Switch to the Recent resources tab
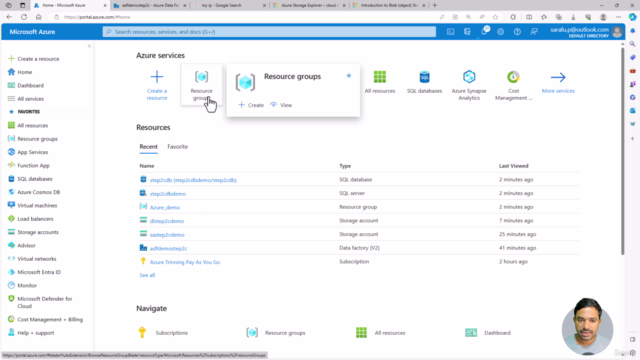 tap(148, 147)
